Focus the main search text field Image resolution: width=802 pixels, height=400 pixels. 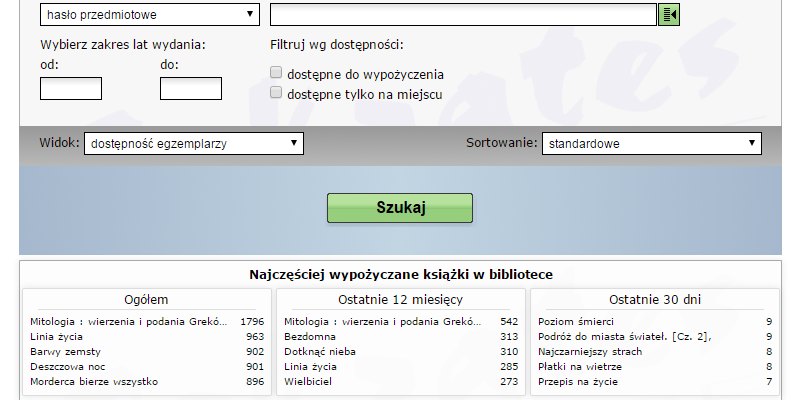463,15
